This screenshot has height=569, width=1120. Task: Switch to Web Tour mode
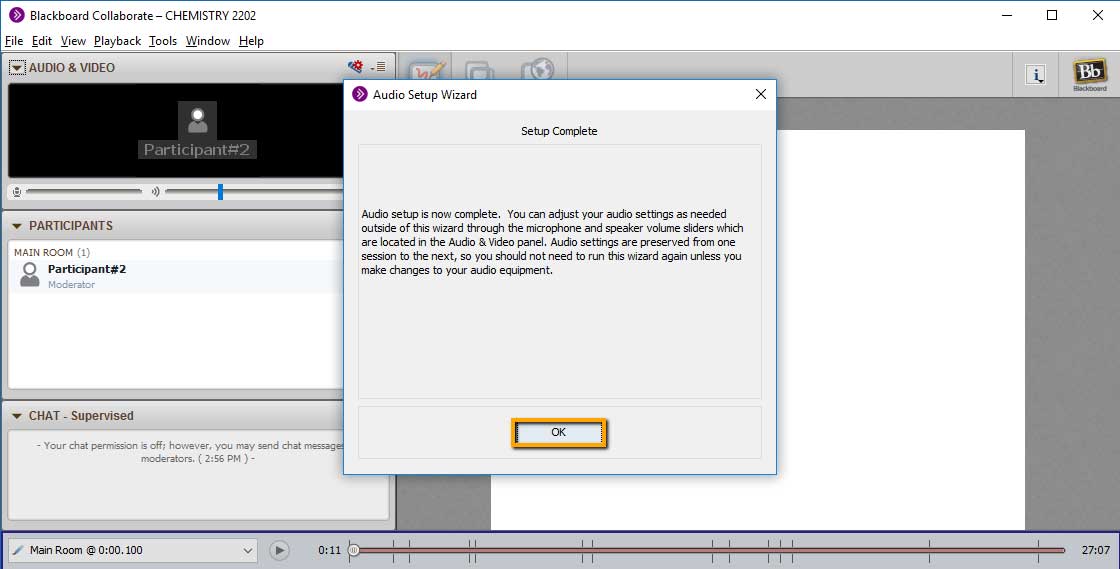coord(537,72)
